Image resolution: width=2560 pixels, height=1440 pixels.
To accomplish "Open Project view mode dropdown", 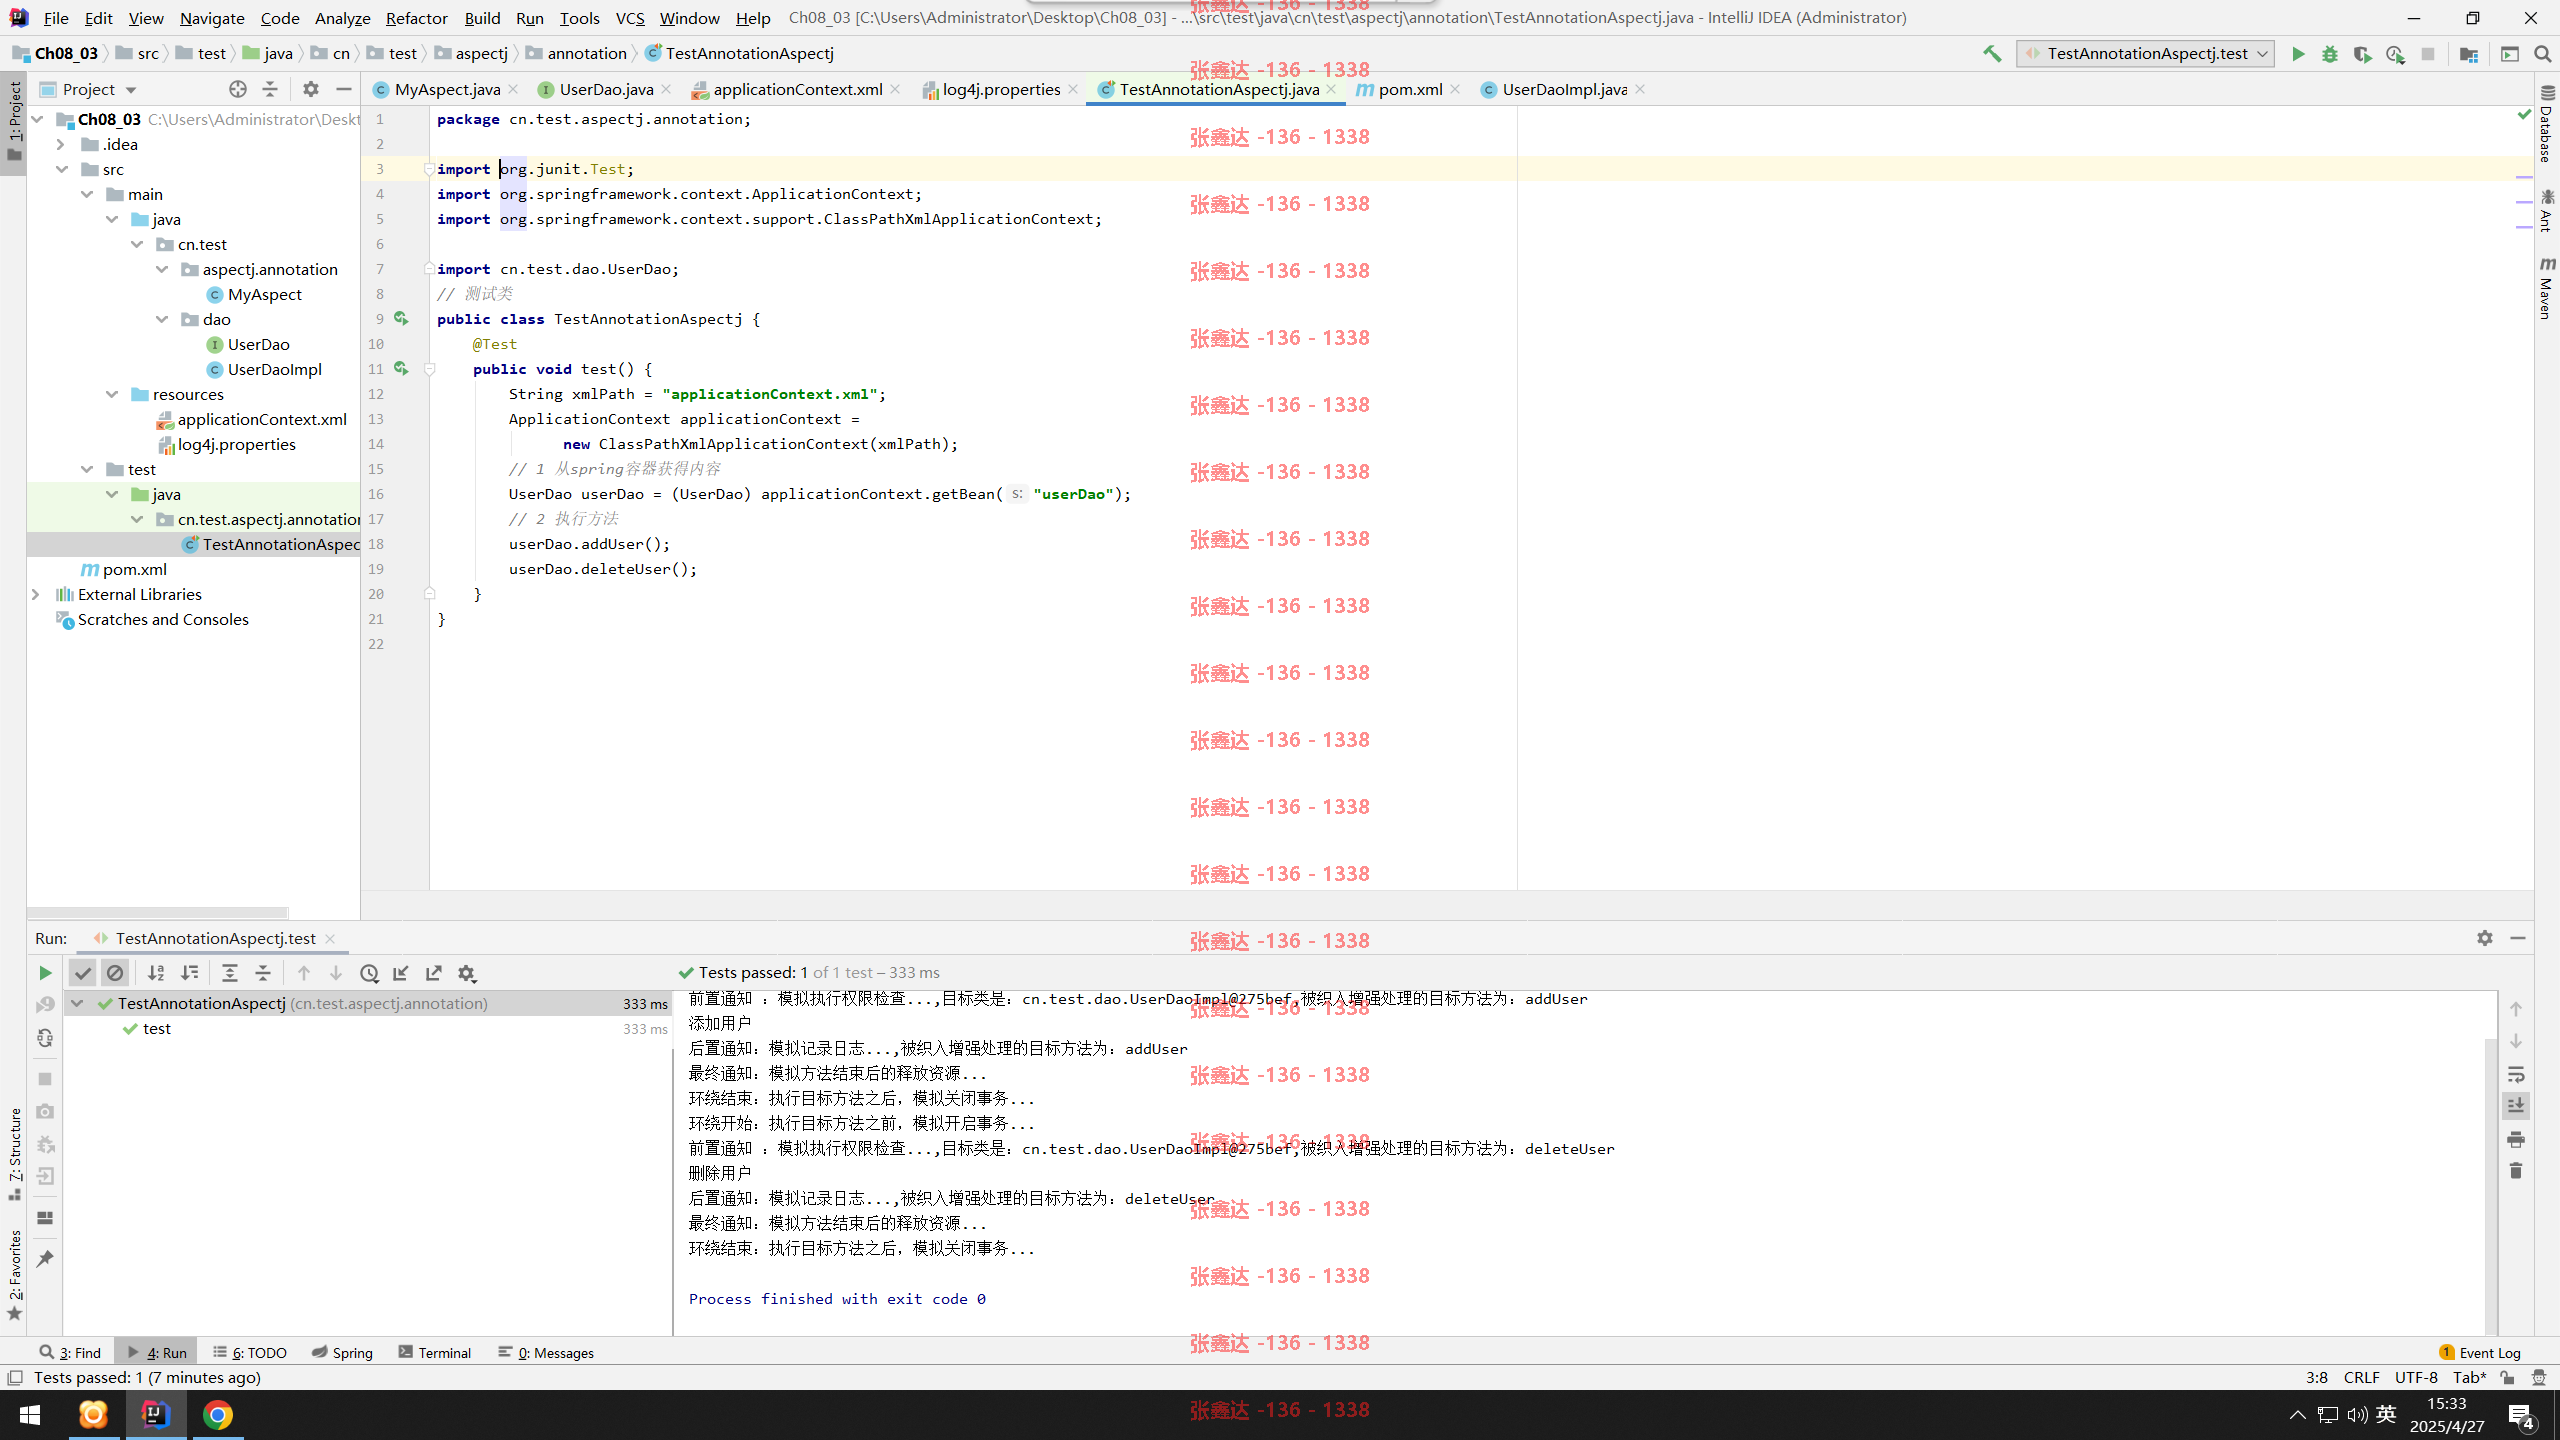I will point(131,90).
